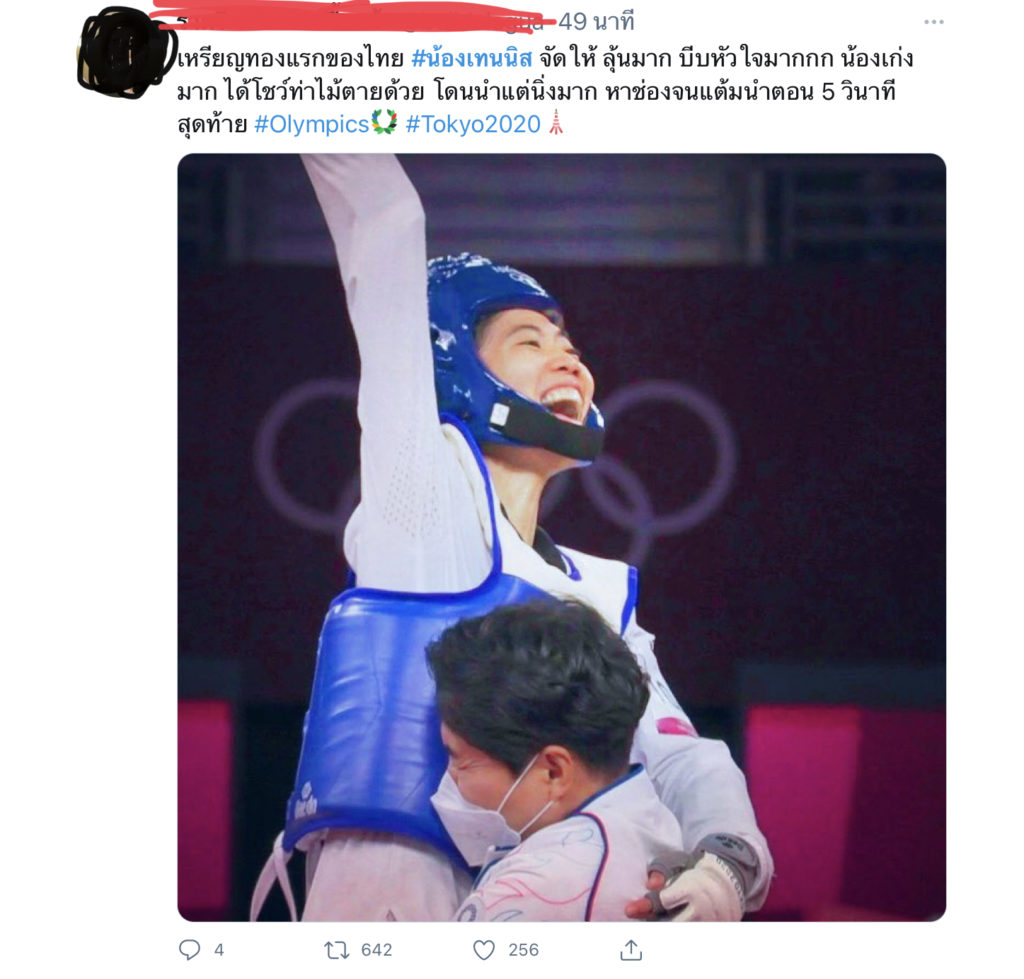Follow the #Olympics hashtag link
Image resolution: width=1024 pixels, height=979 pixels.
[x=312, y=124]
